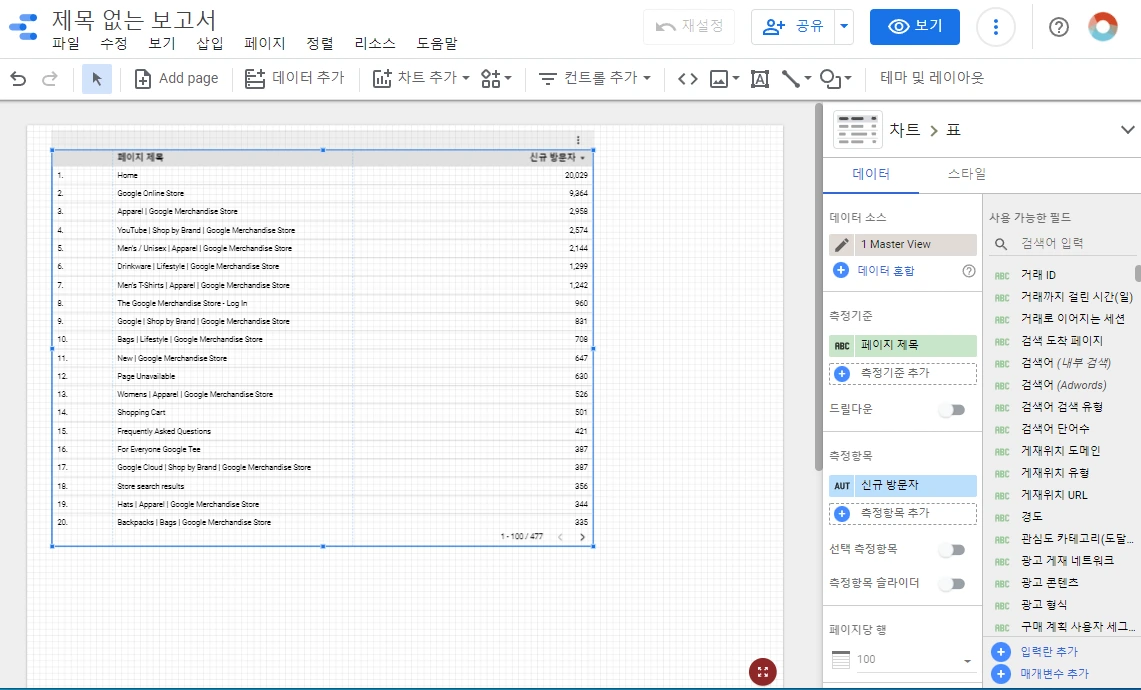Viewport: 1141px width, 690px height.
Task: Go to next table page arrow
Action: pyautogui.click(x=582, y=537)
